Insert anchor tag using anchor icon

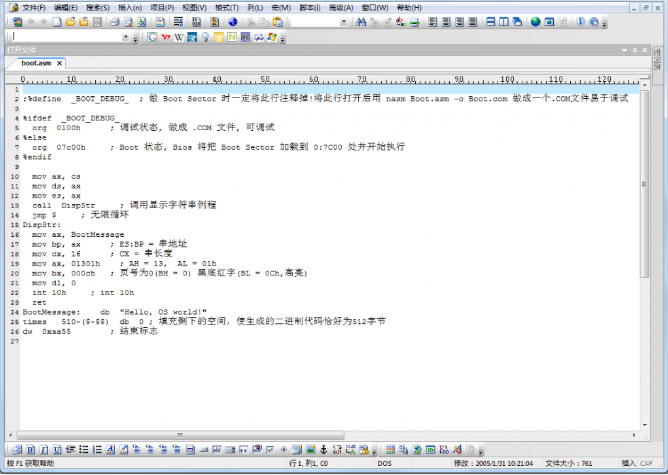pyautogui.click(x=324, y=449)
